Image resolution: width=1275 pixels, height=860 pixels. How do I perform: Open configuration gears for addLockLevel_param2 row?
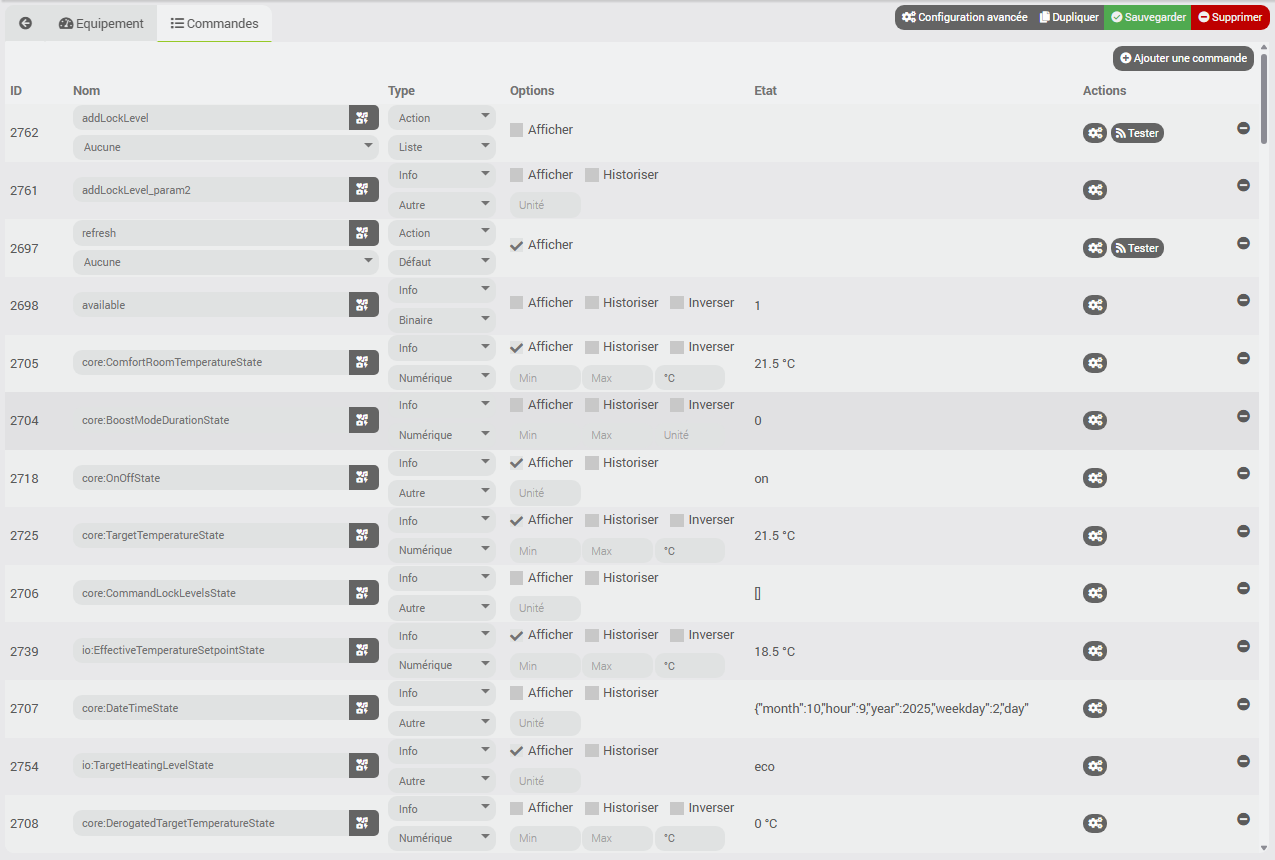[1095, 190]
